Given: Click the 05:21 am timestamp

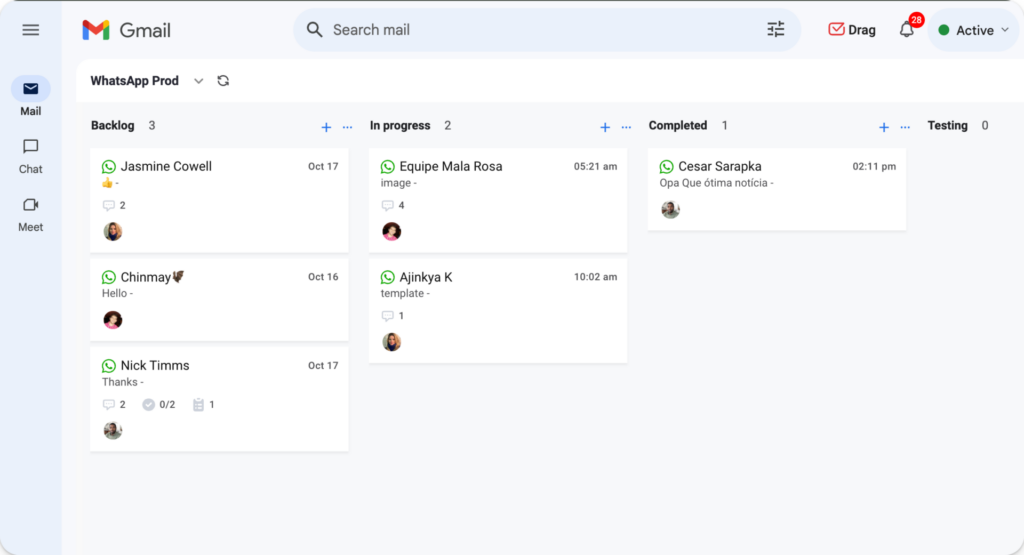Looking at the screenshot, I should click(596, 166).
